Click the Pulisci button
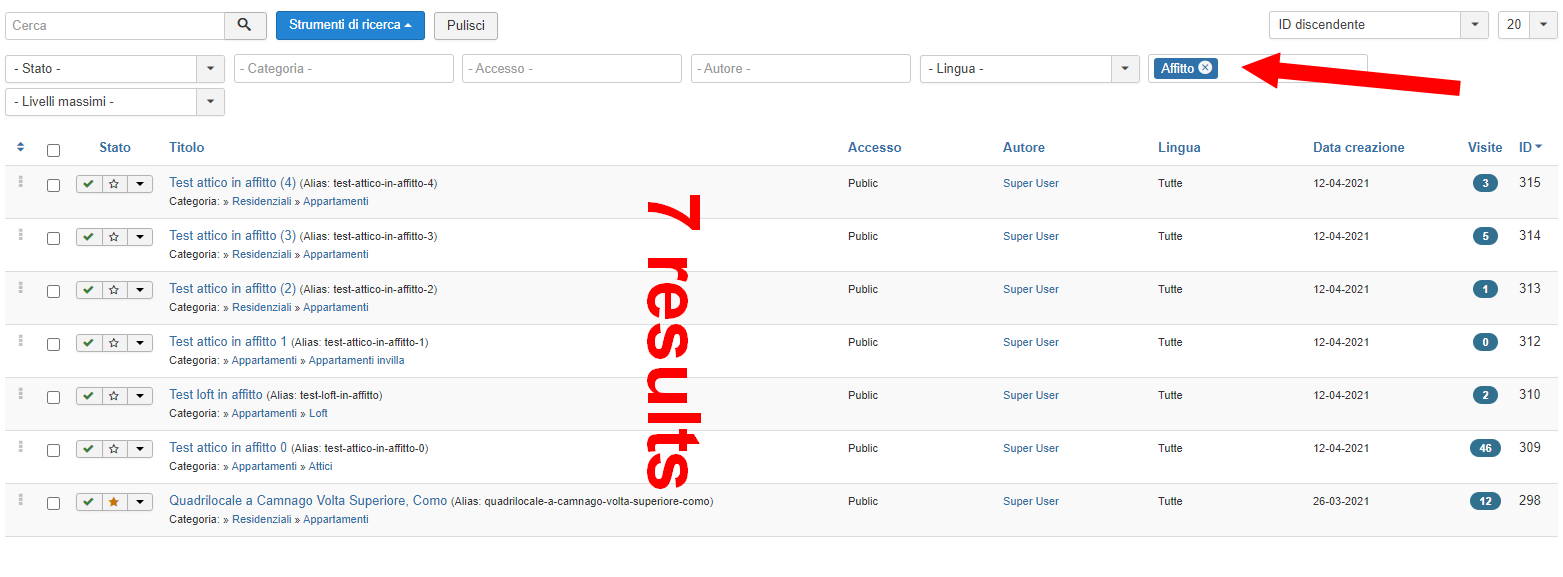This screenshot has height=577, width=1563. tap(465, 26)
